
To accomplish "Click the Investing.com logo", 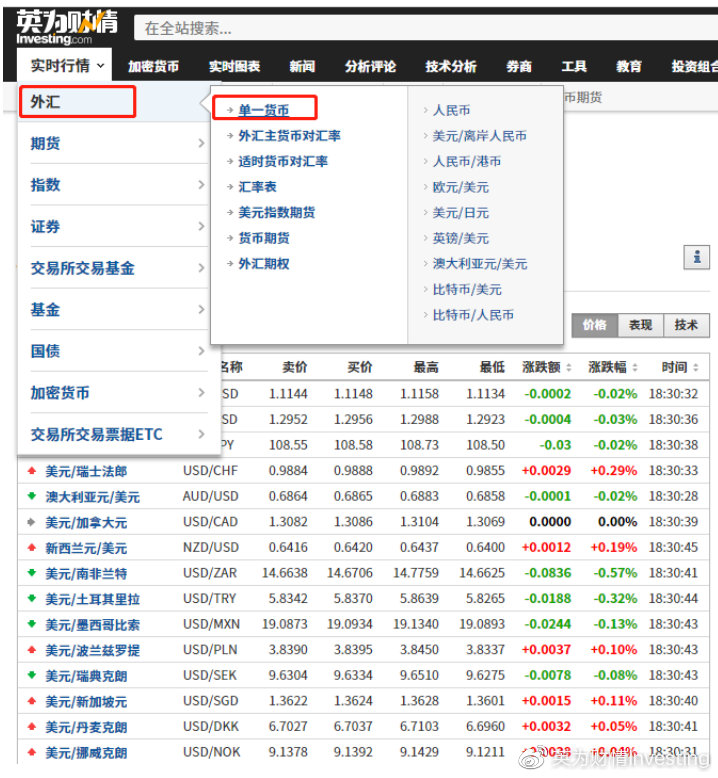I will [x=66, y=27].
